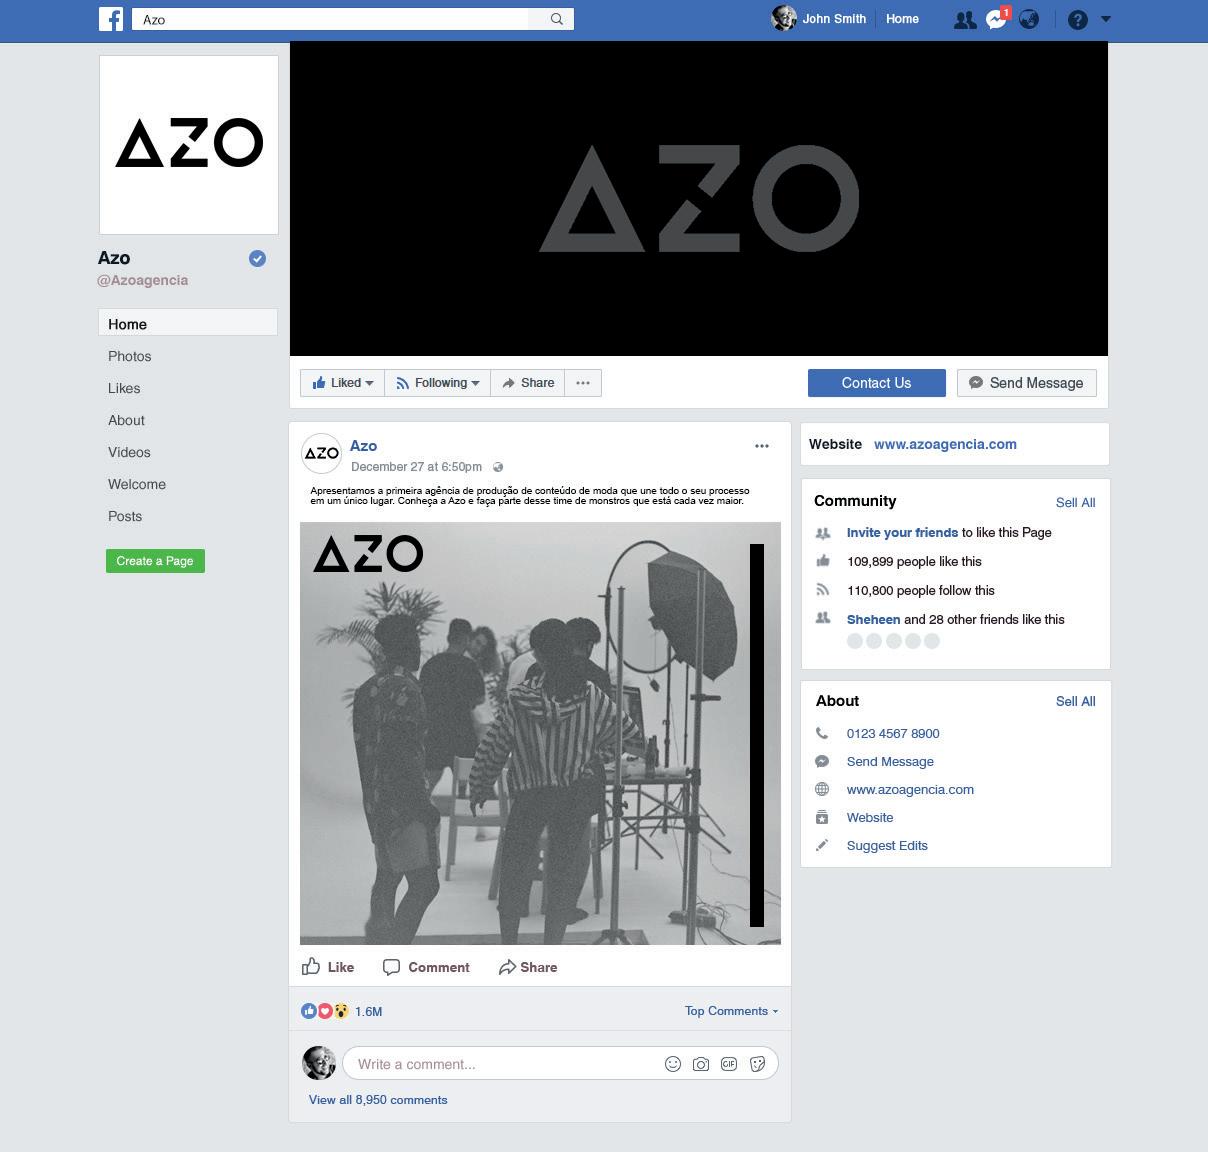The height and width of the screenshot is (1152, 1208).
Task: Open the Following dropdown button
Action: [x=437, y=383]
